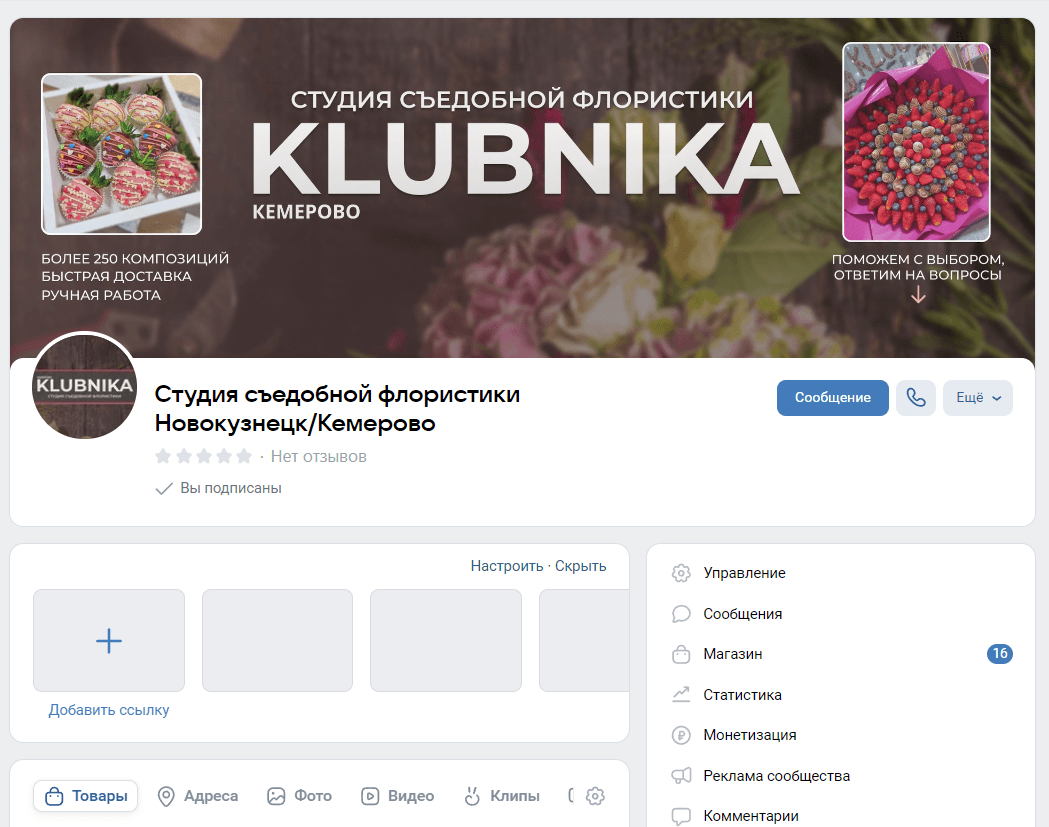Switch to the Клипы tab
Image resolution: width=1049 pixels, height=827 pixels.
click(502, 796)
